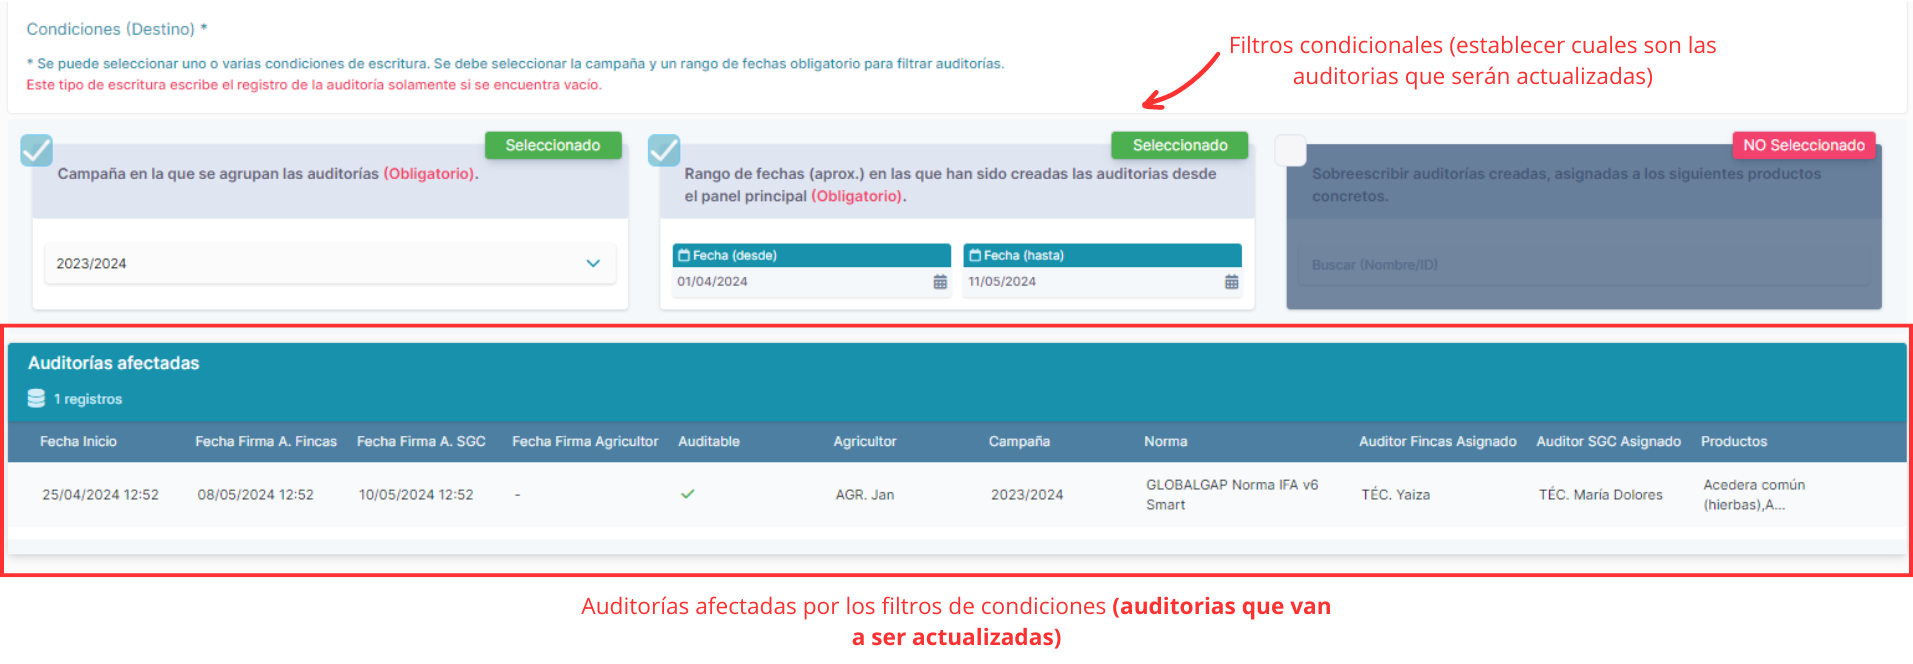Click the Campaña column header
The image size is (1913, 664).
[x=1019, y=441]
